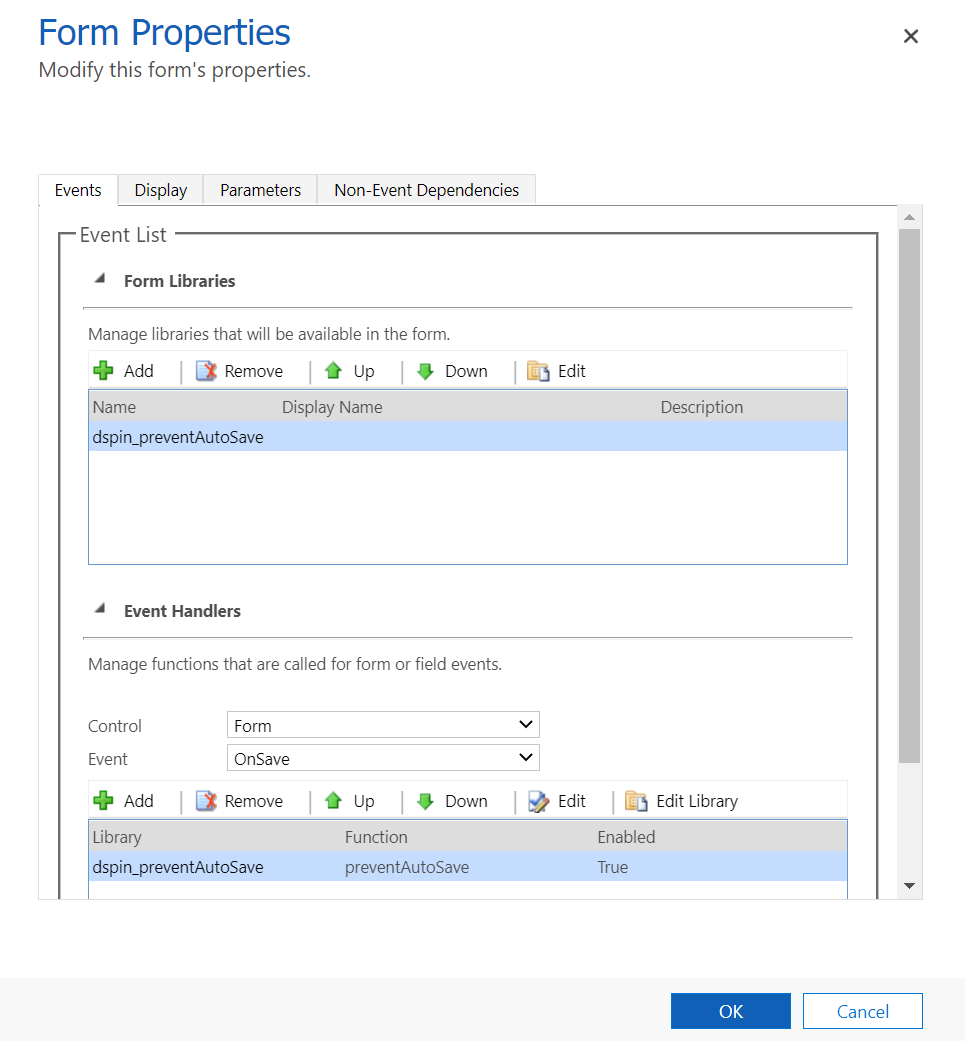Close the Form Properties dialog with X

911,36
